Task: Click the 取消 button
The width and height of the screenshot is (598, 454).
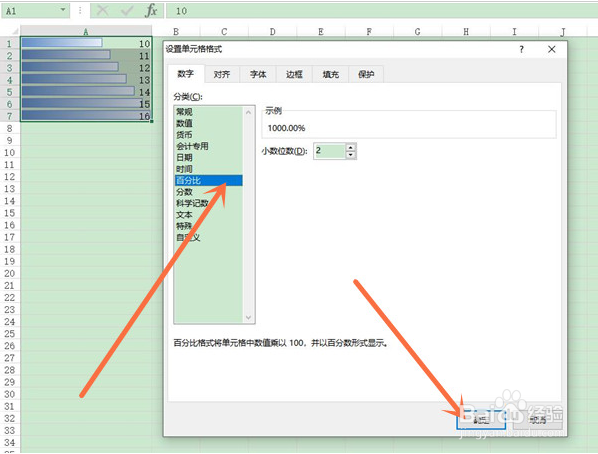Action: 538,420
